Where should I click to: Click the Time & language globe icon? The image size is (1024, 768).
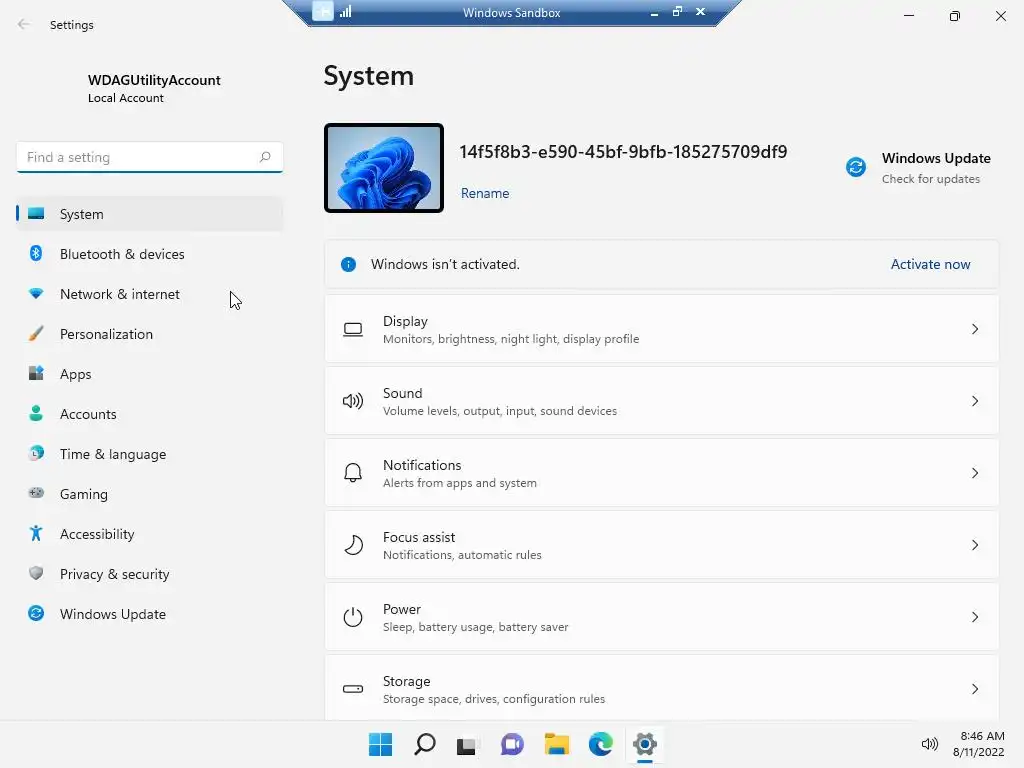coord(36,453)
